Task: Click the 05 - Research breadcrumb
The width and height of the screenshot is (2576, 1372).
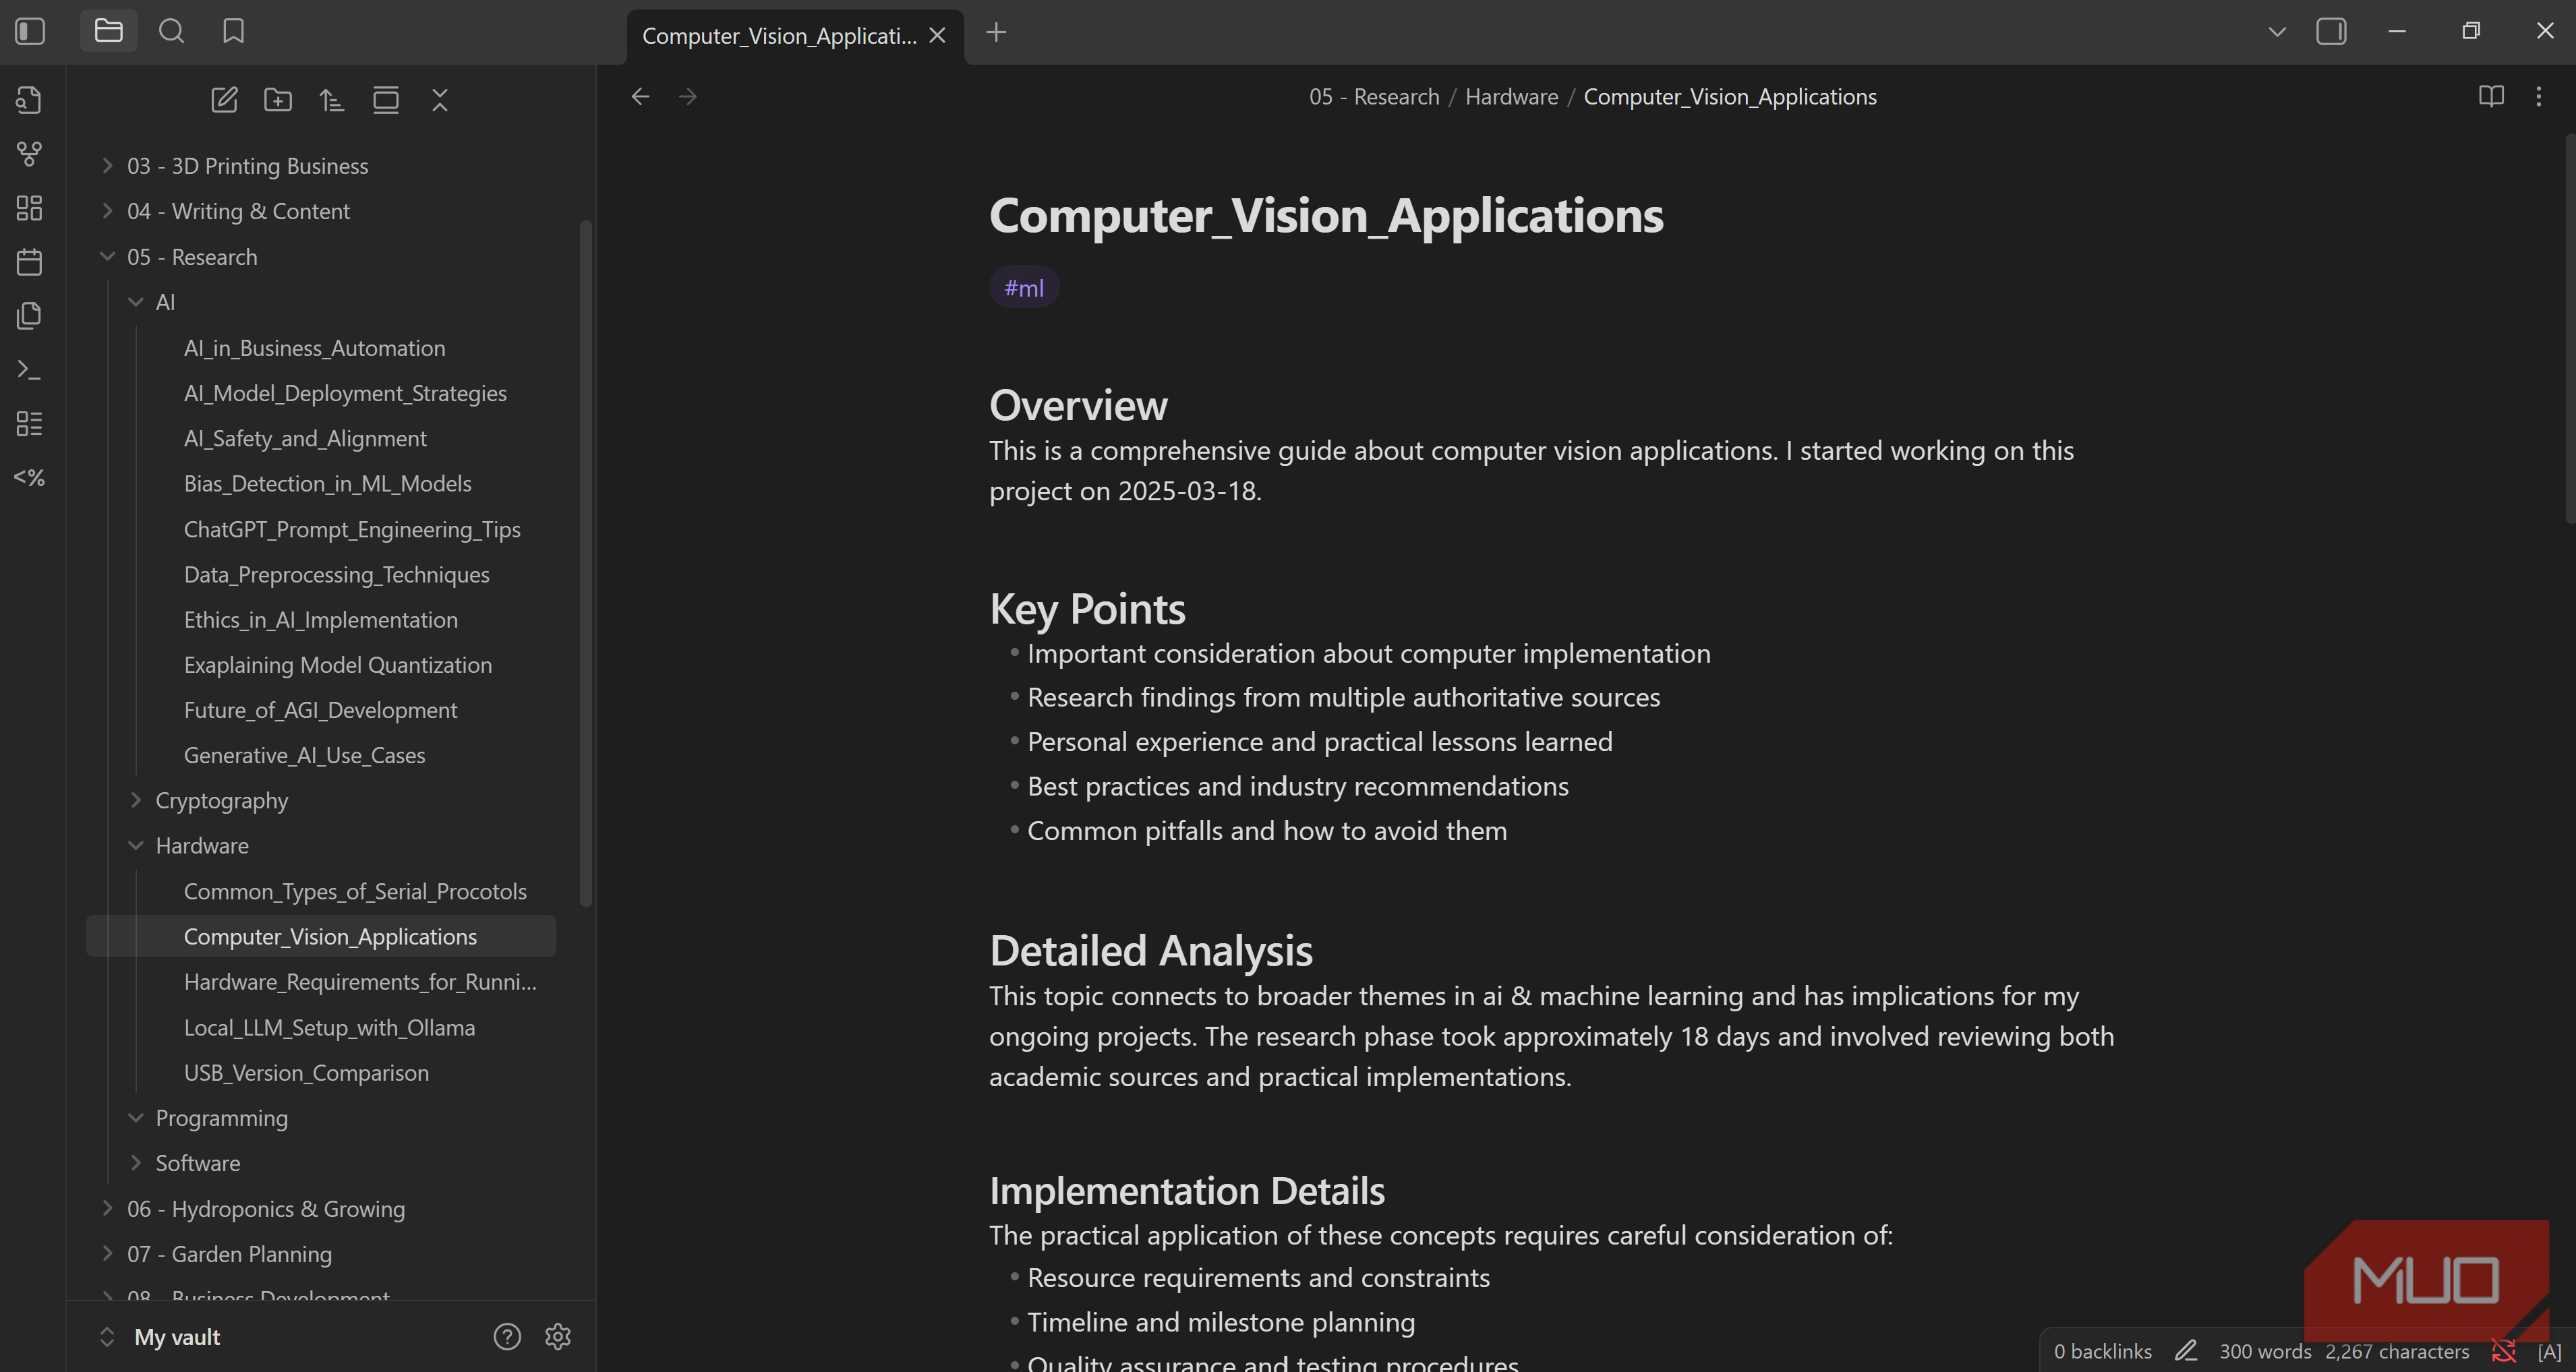Action: pyautogui.click(x=1374, y=97)
